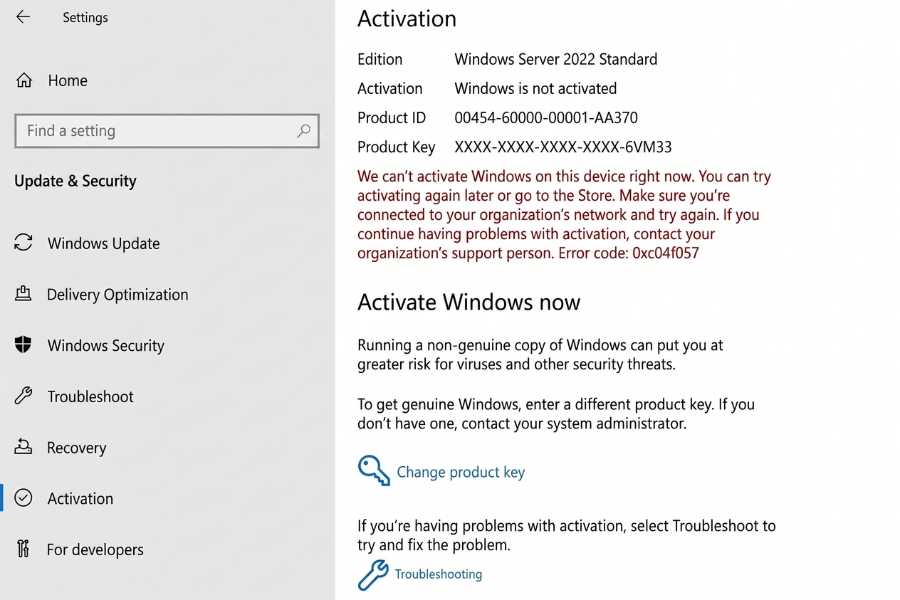Click the Settings window title
Image resolution: width=900 pixels, height=600 pixels.
pos(85,18)
